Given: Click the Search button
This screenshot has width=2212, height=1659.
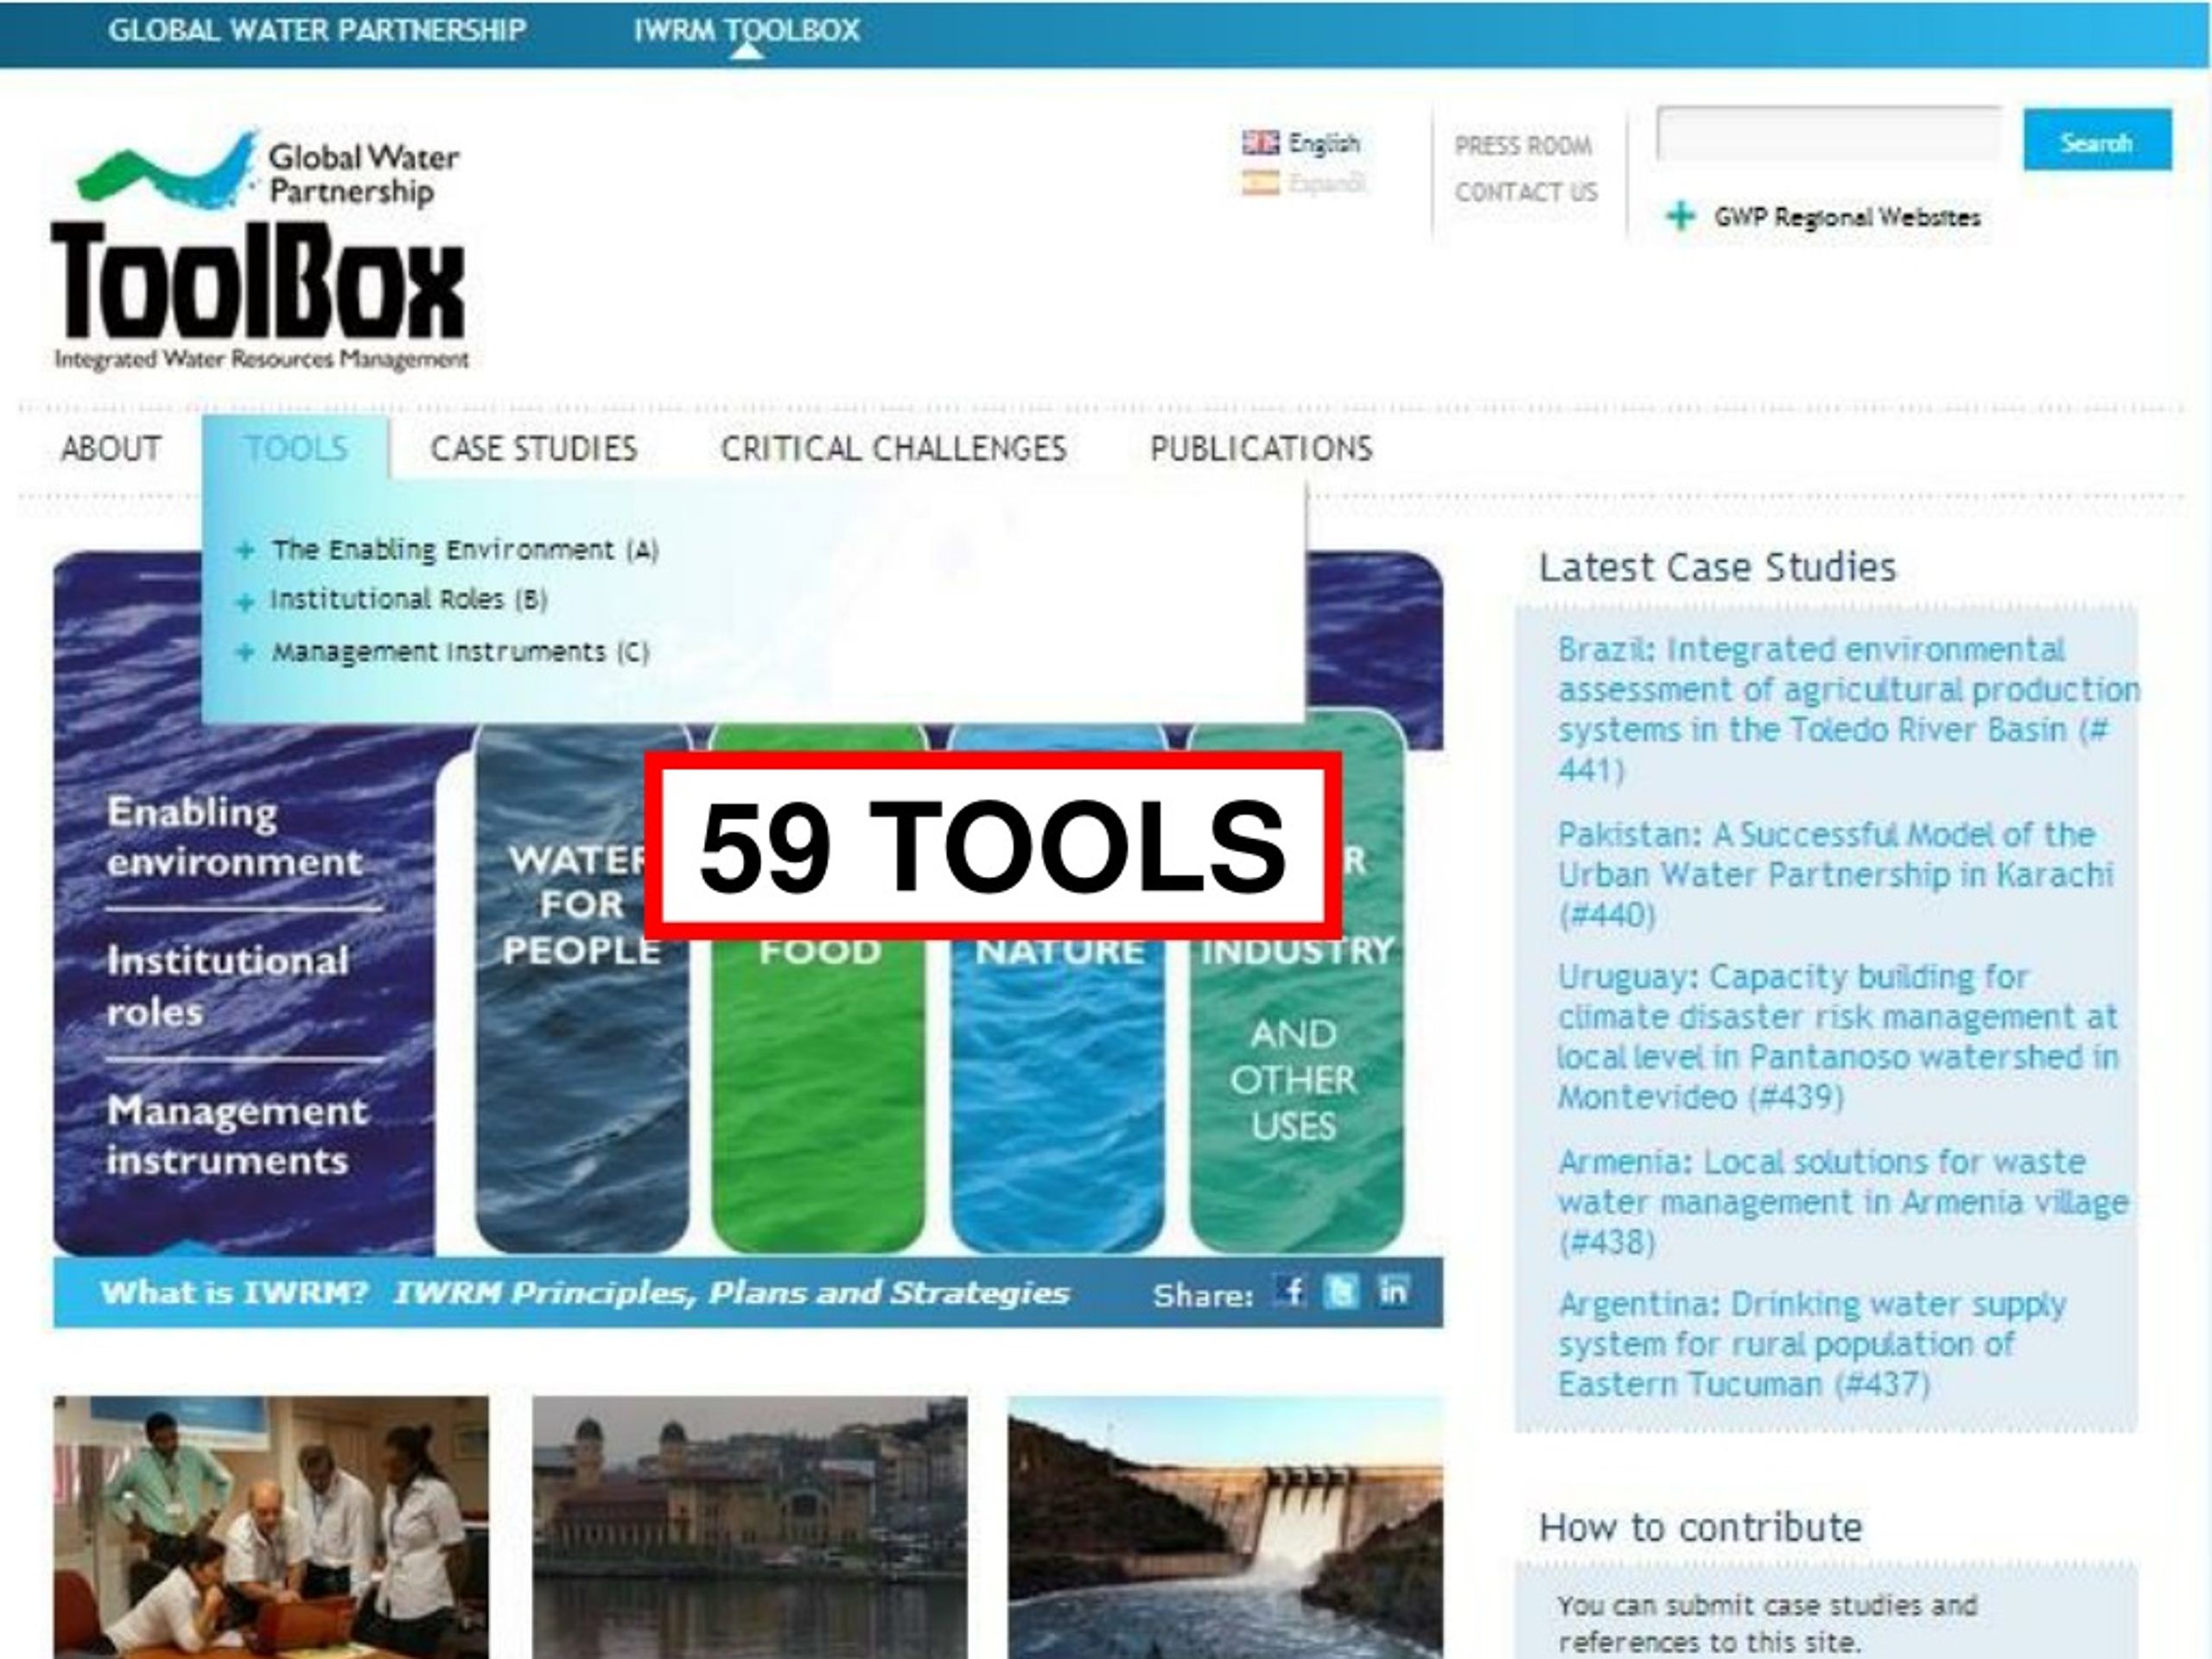Looking at the screenshot, I should (2097, 139).
